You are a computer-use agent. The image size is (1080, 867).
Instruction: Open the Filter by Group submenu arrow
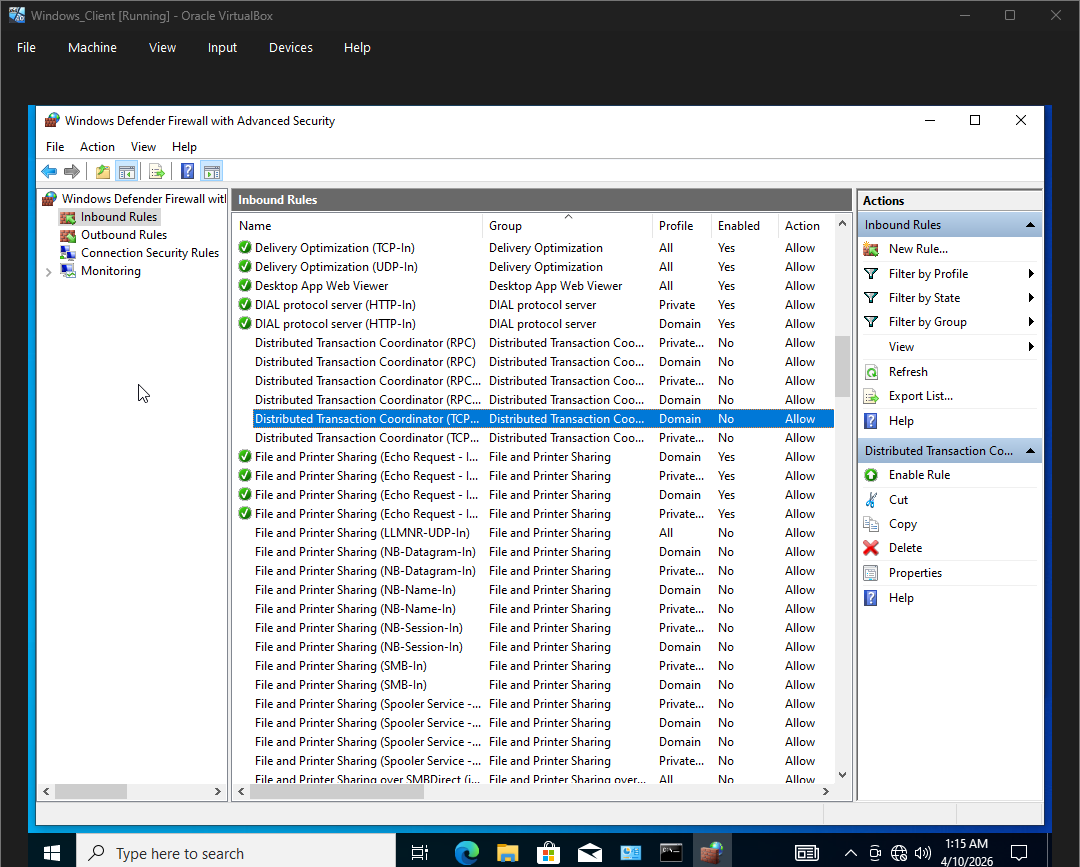tap(1031, 322)
